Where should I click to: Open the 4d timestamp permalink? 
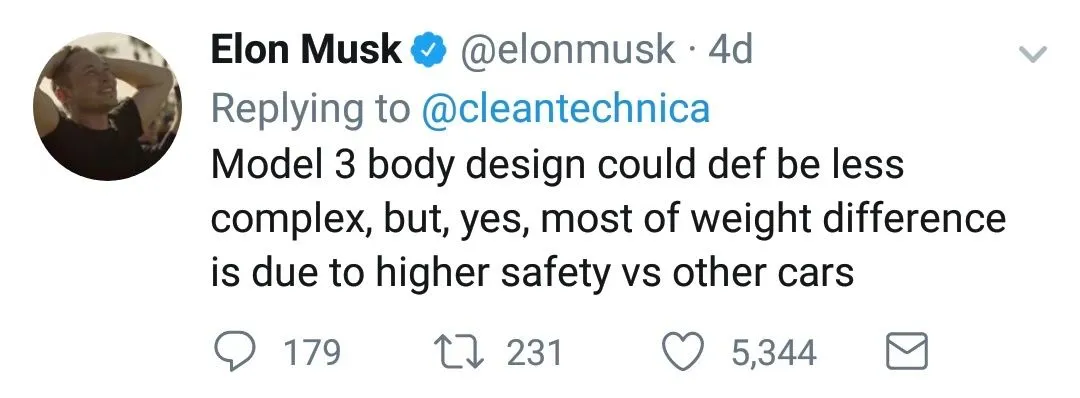click(x=730, y=51)
